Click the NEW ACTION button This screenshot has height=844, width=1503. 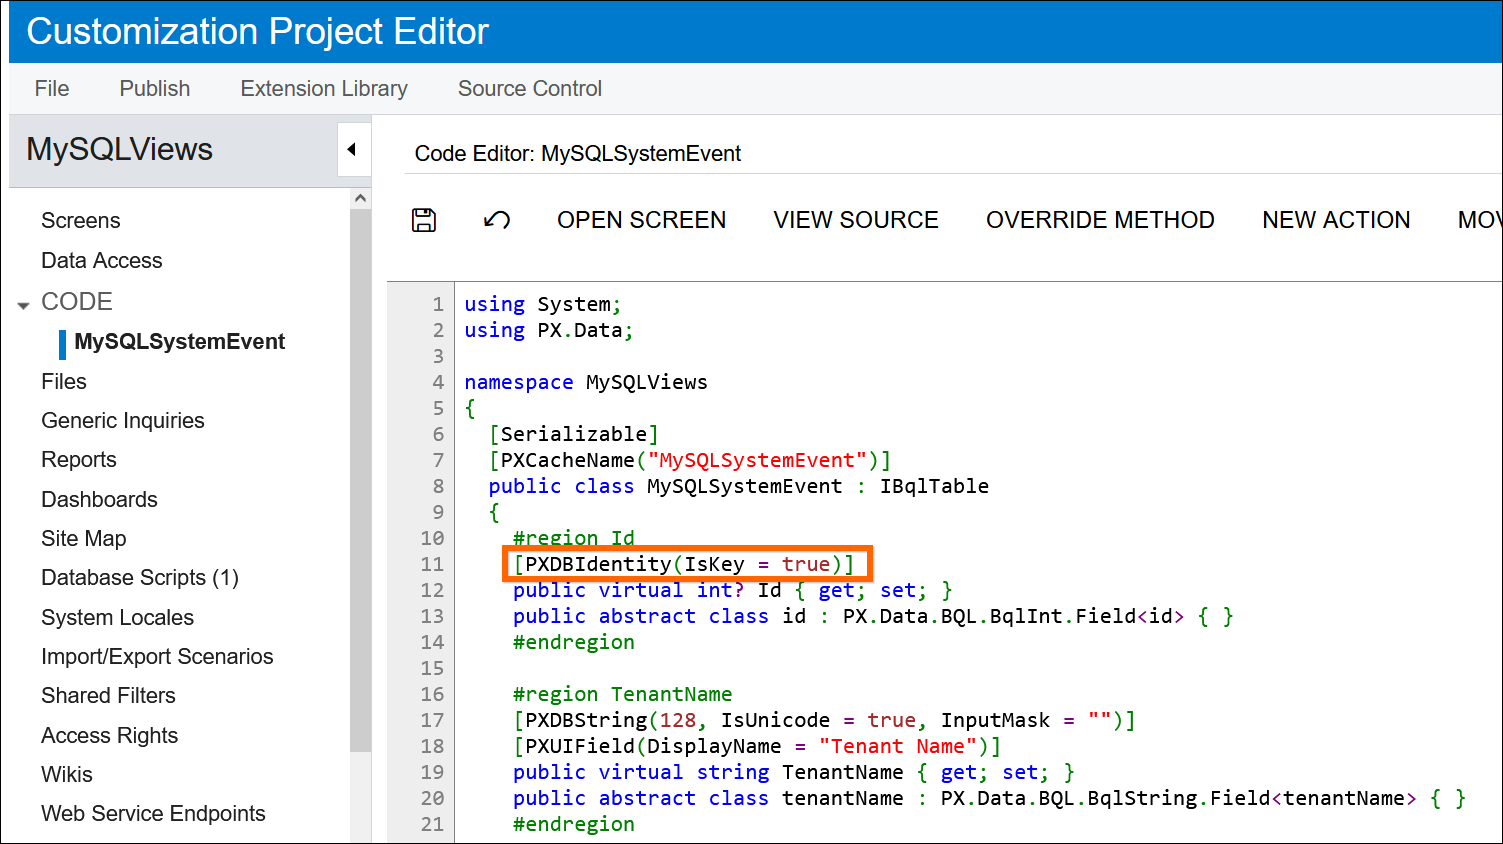pyautogui.click(x=1336, y=220)
